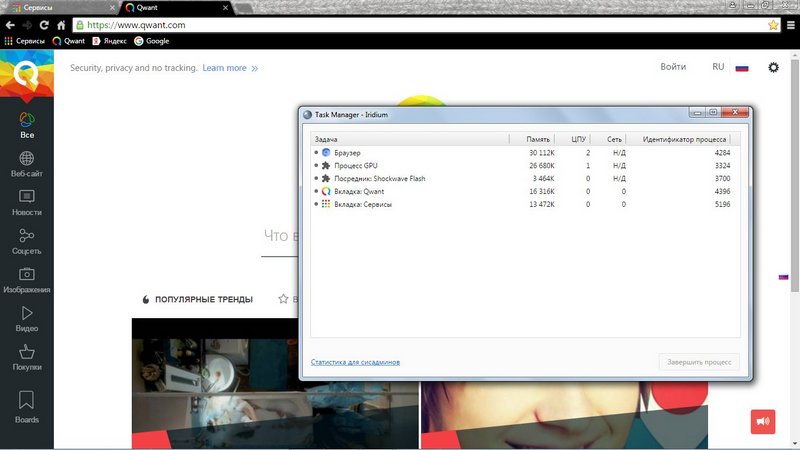Sort Task Manager by Задача column
The image size is (800, 450).
410,139
